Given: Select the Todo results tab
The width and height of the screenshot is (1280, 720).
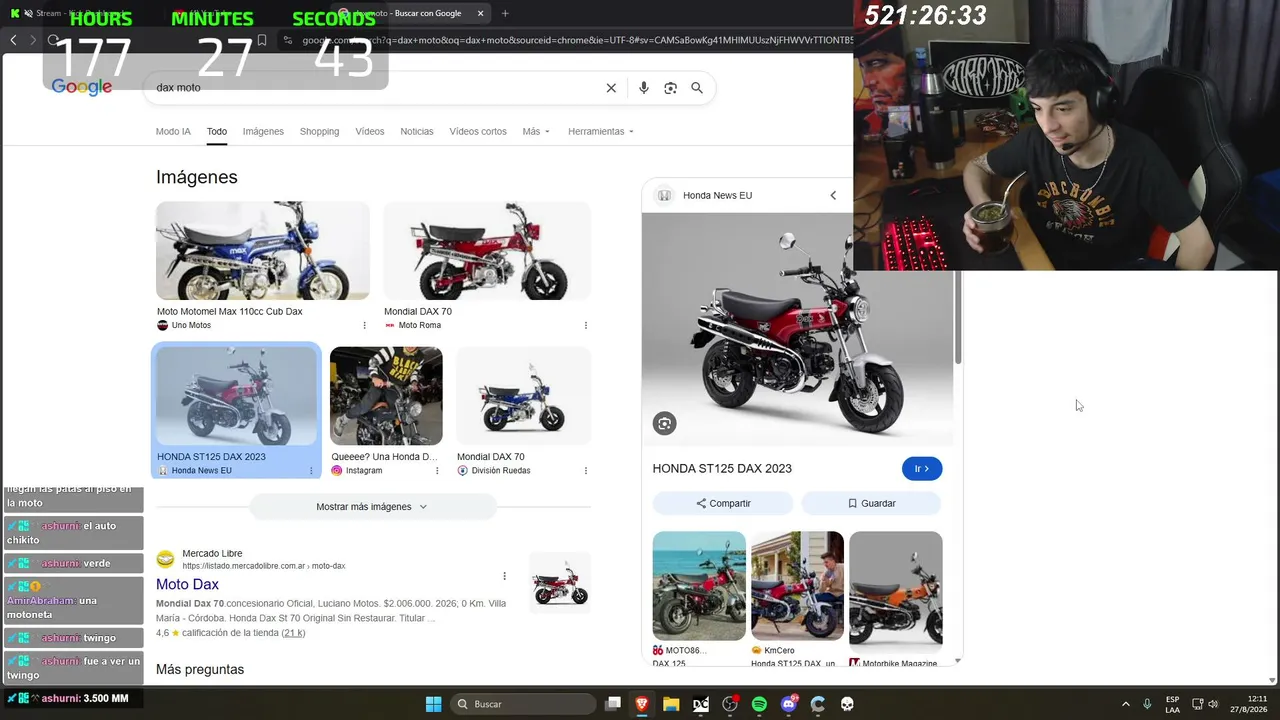Looking at the screenshot, I should pyautogui.click(x=217, y=132).
